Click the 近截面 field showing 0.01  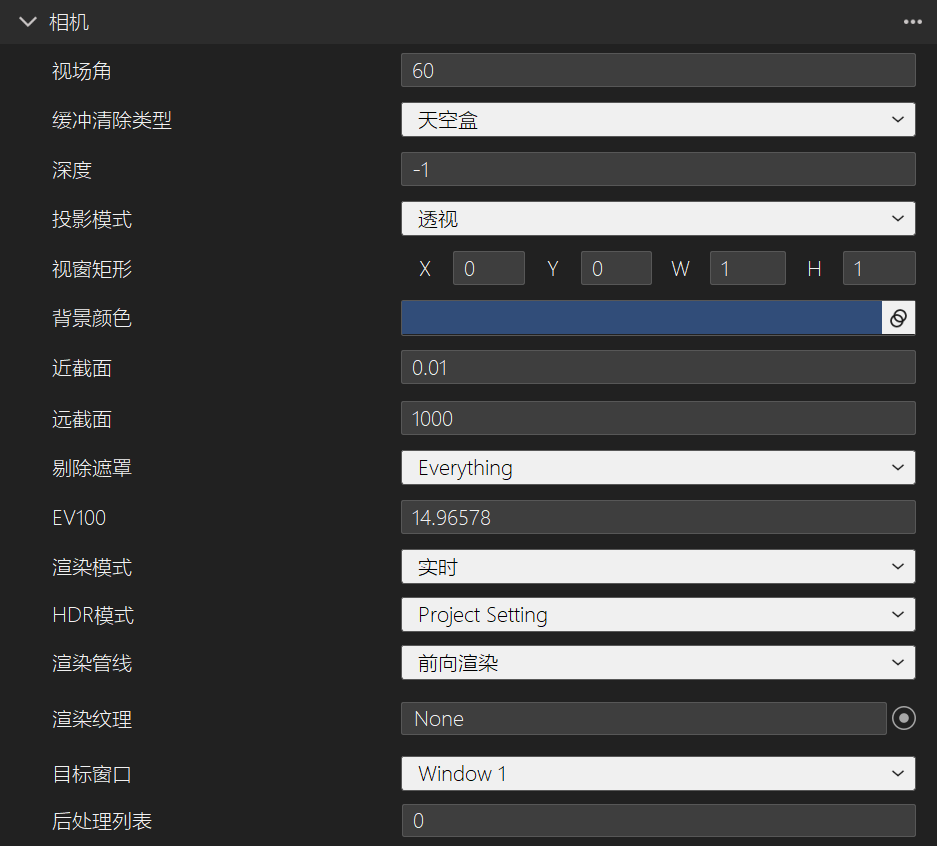[658, 367]
